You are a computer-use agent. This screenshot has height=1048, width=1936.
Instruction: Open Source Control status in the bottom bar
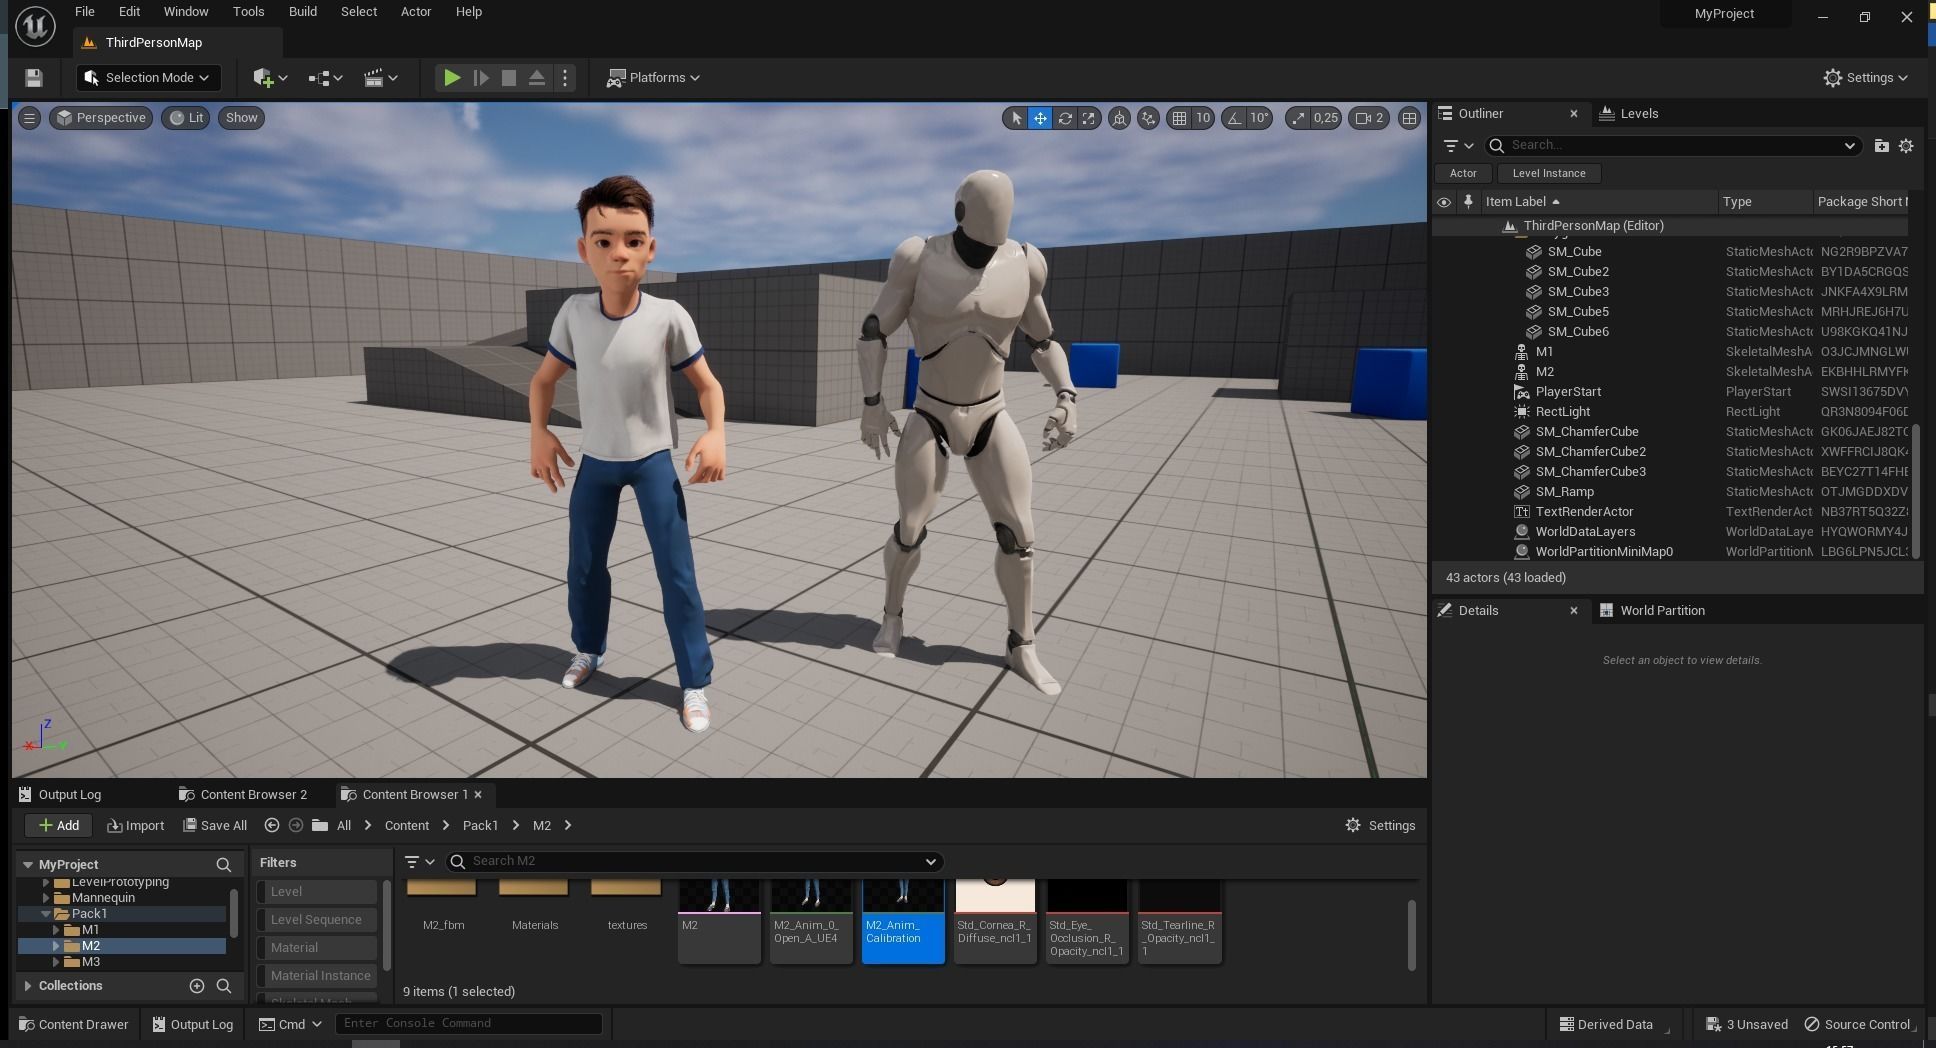1859,1024
